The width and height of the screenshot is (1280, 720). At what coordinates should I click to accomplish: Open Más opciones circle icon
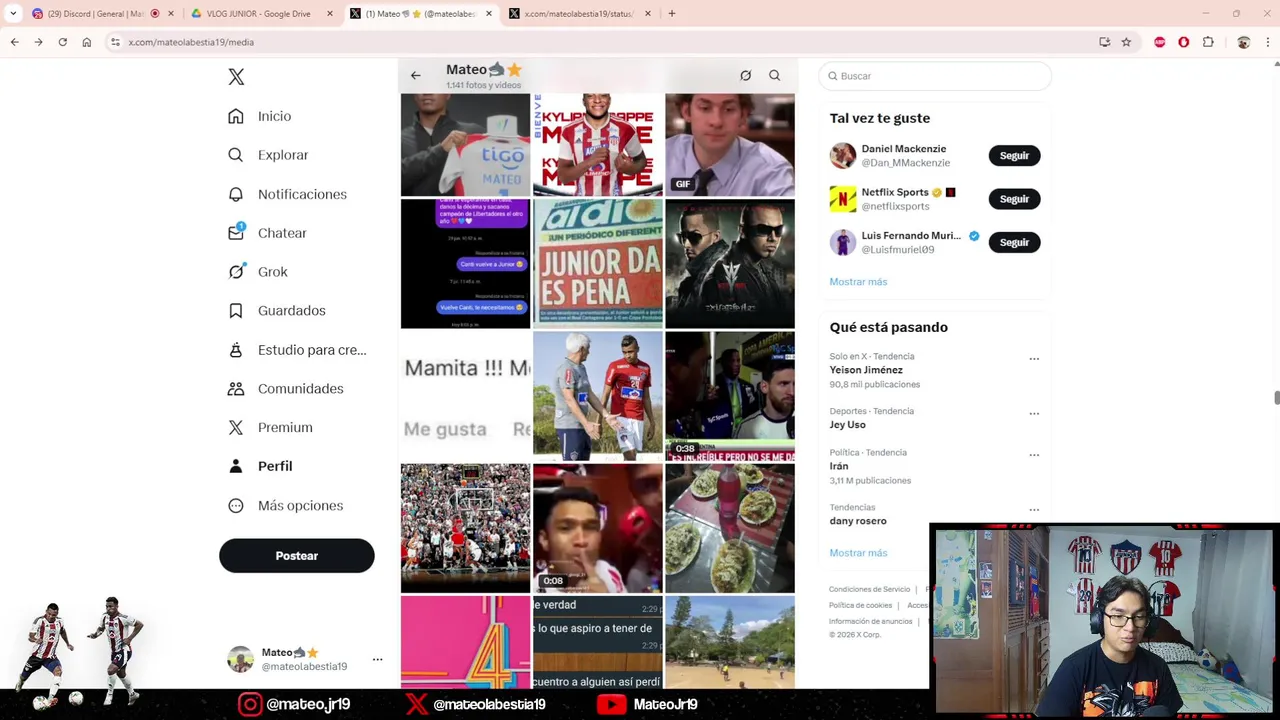coord(236,505)
